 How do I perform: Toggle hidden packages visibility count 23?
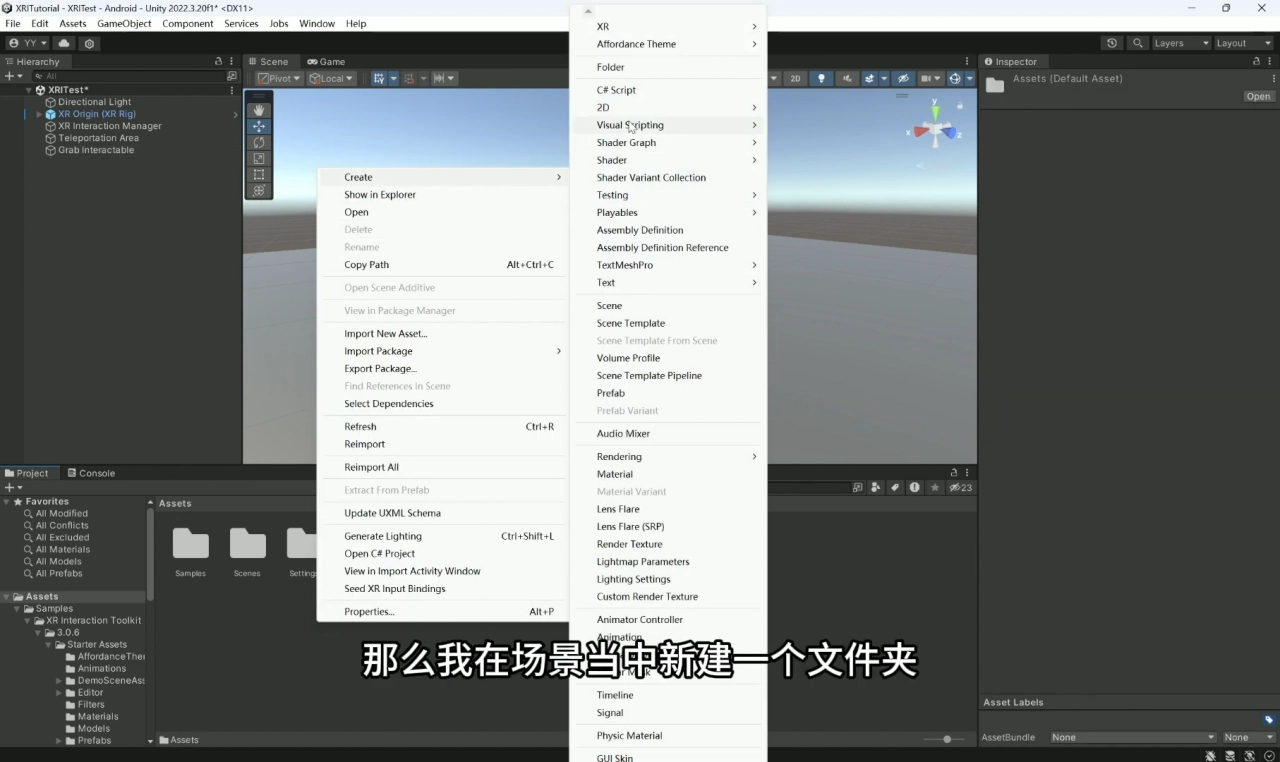pyautogui.click(x=960, y=487)
